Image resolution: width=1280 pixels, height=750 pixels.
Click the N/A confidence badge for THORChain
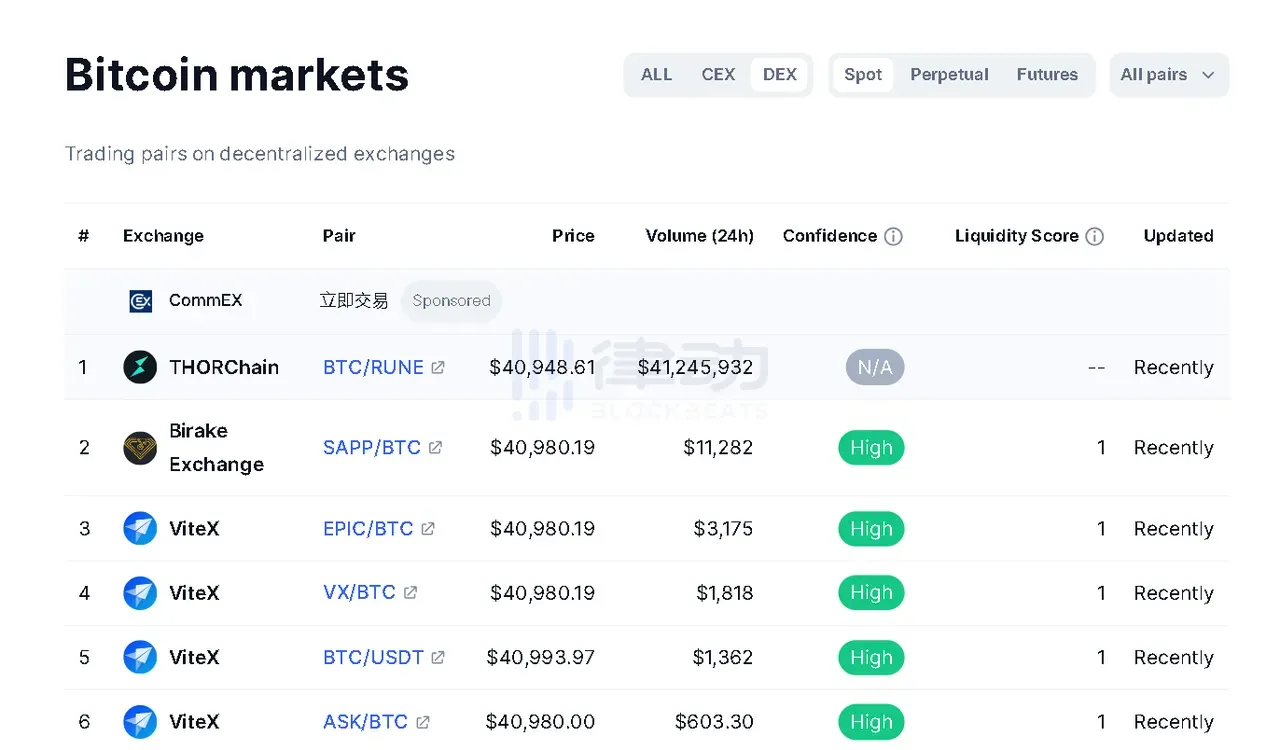pos(875,367)
